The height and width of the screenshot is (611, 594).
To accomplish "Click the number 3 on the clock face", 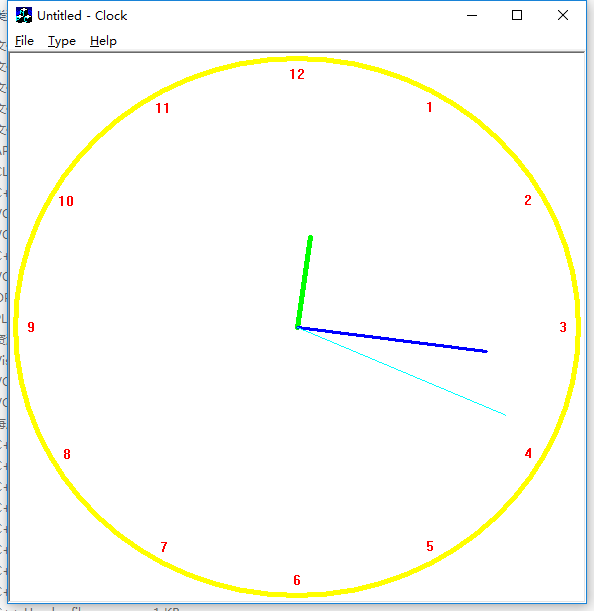I will 563,327.
